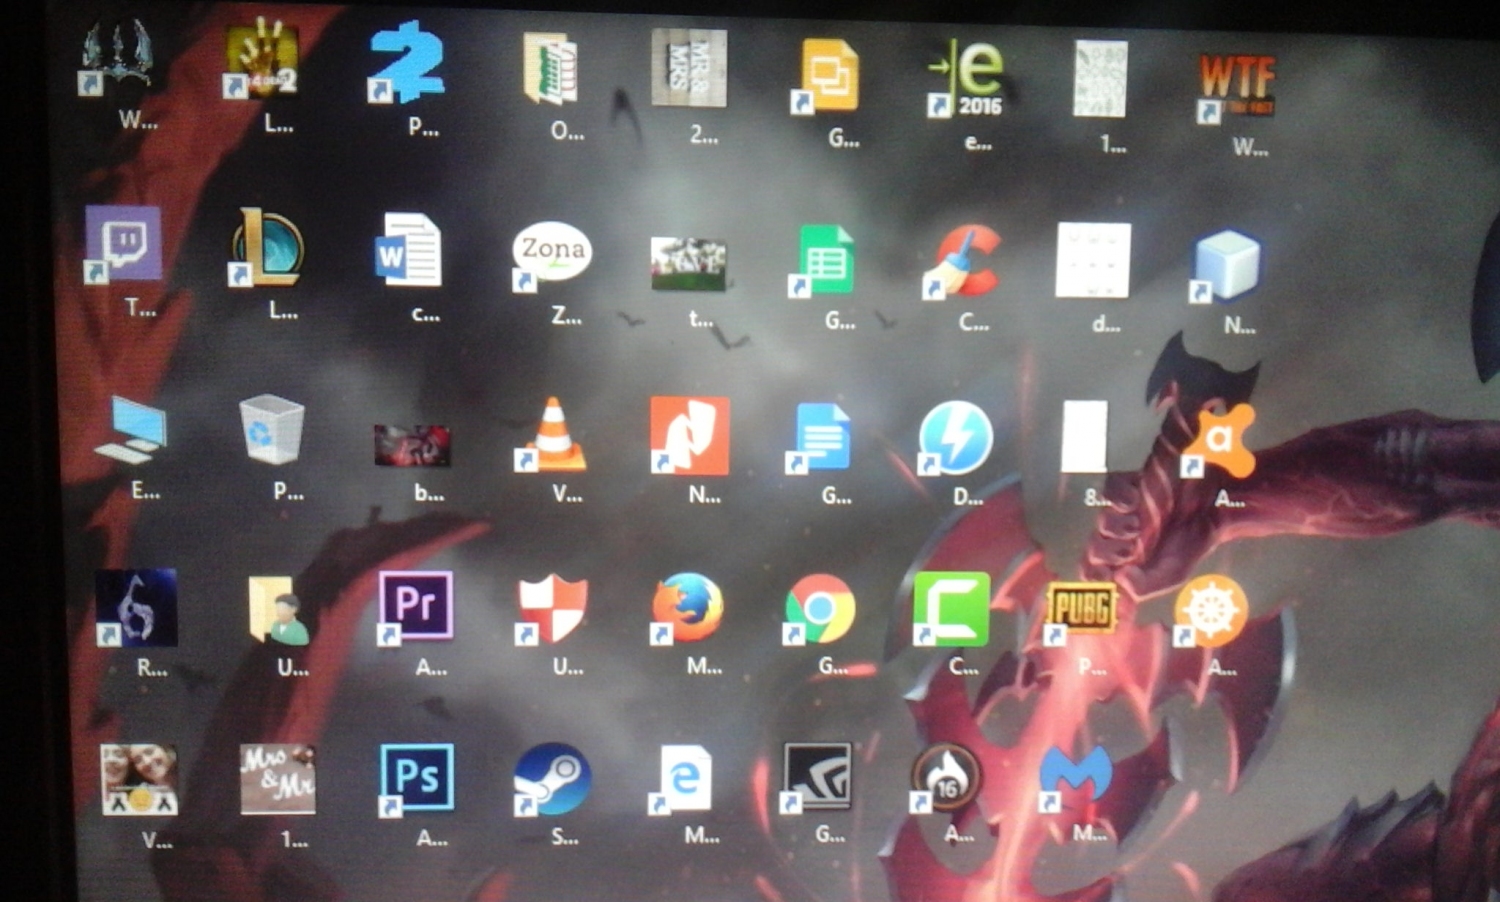Viewport: 1500px width, 902px height.
Task: Launch the Zona application shortcut
Action: point(551,255)
